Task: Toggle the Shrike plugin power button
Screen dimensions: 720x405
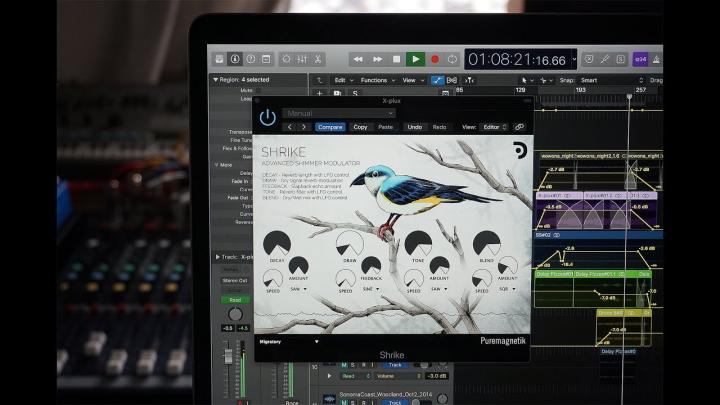Action: [x=268, y=118]
